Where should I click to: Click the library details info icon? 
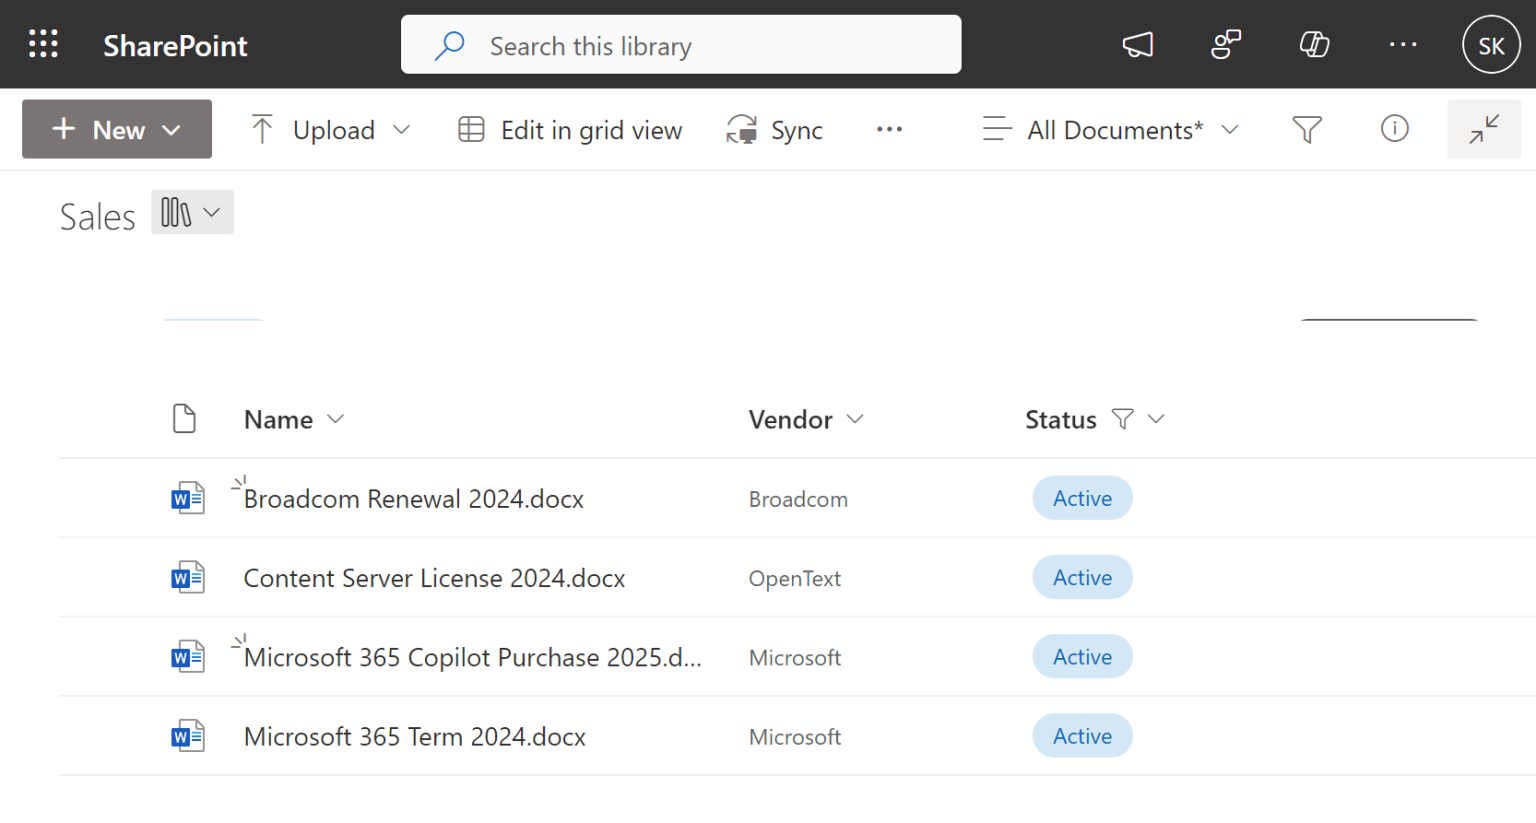coord(1394,129)
